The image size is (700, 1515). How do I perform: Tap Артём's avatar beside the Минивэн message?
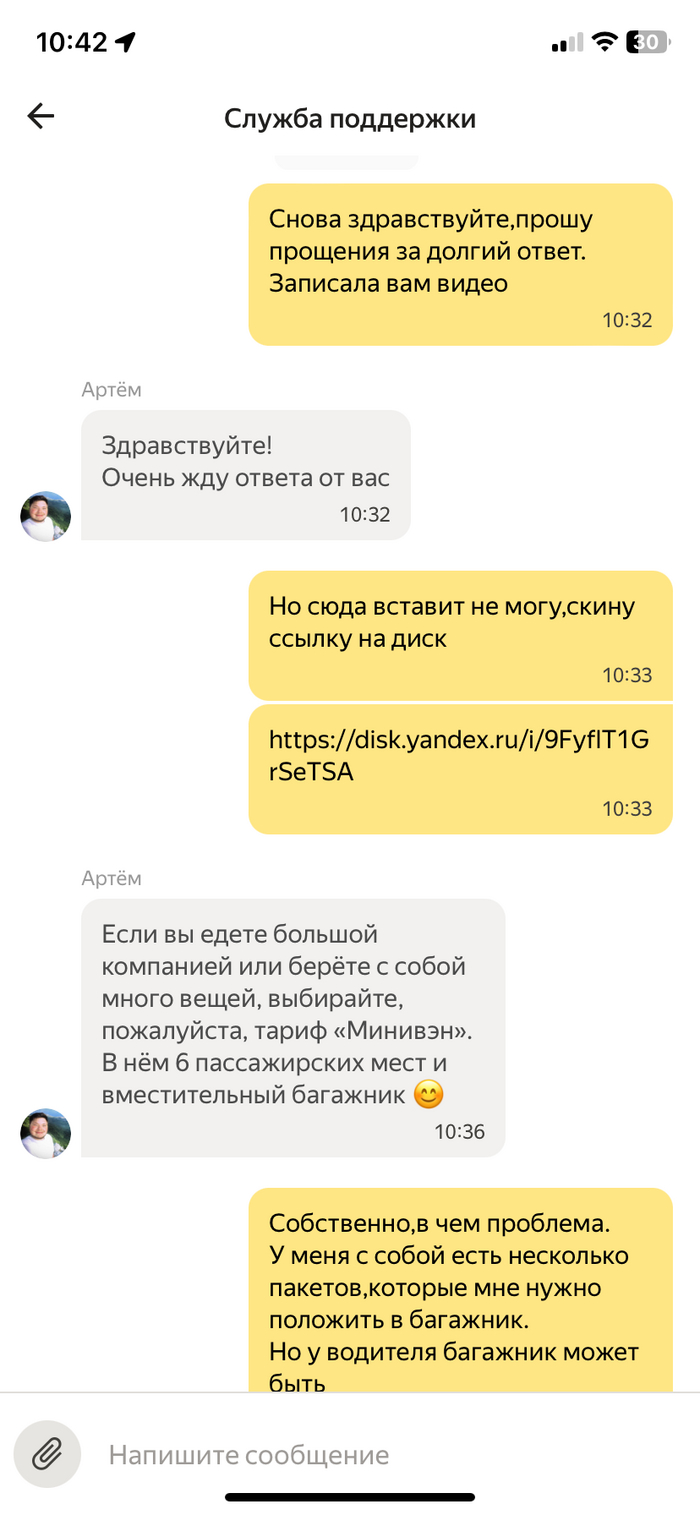click(x=46, y=1133)
